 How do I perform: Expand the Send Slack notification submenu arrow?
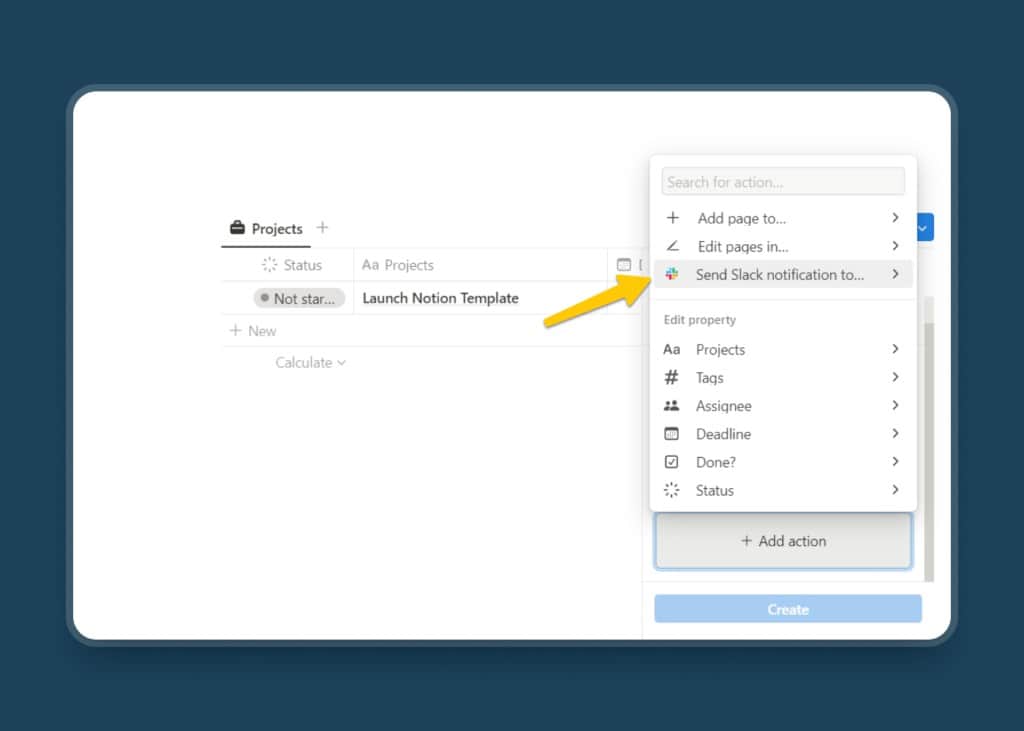point(895,274)
